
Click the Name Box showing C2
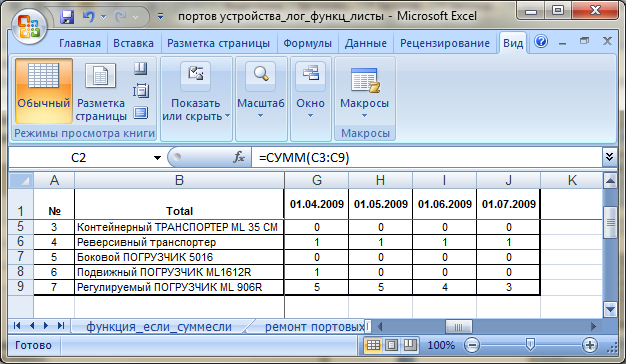click(79, 158)
